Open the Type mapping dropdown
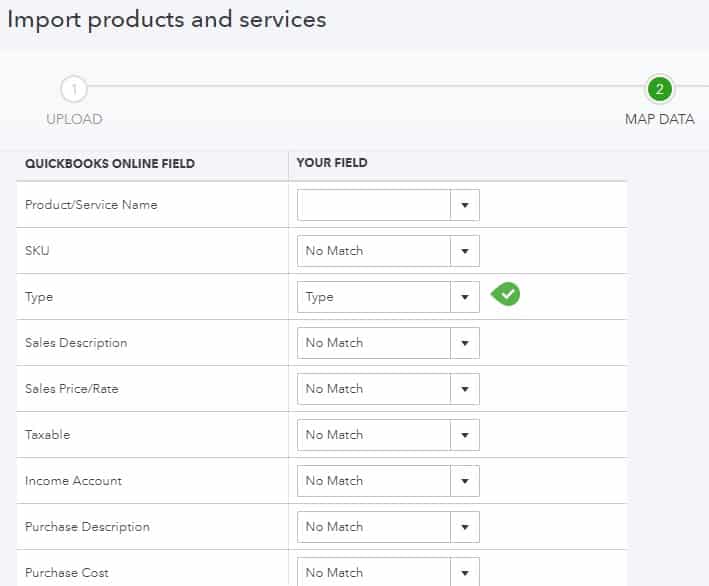Image resolution: width=709 pixels, height=586 pixels. click(465, 297)
